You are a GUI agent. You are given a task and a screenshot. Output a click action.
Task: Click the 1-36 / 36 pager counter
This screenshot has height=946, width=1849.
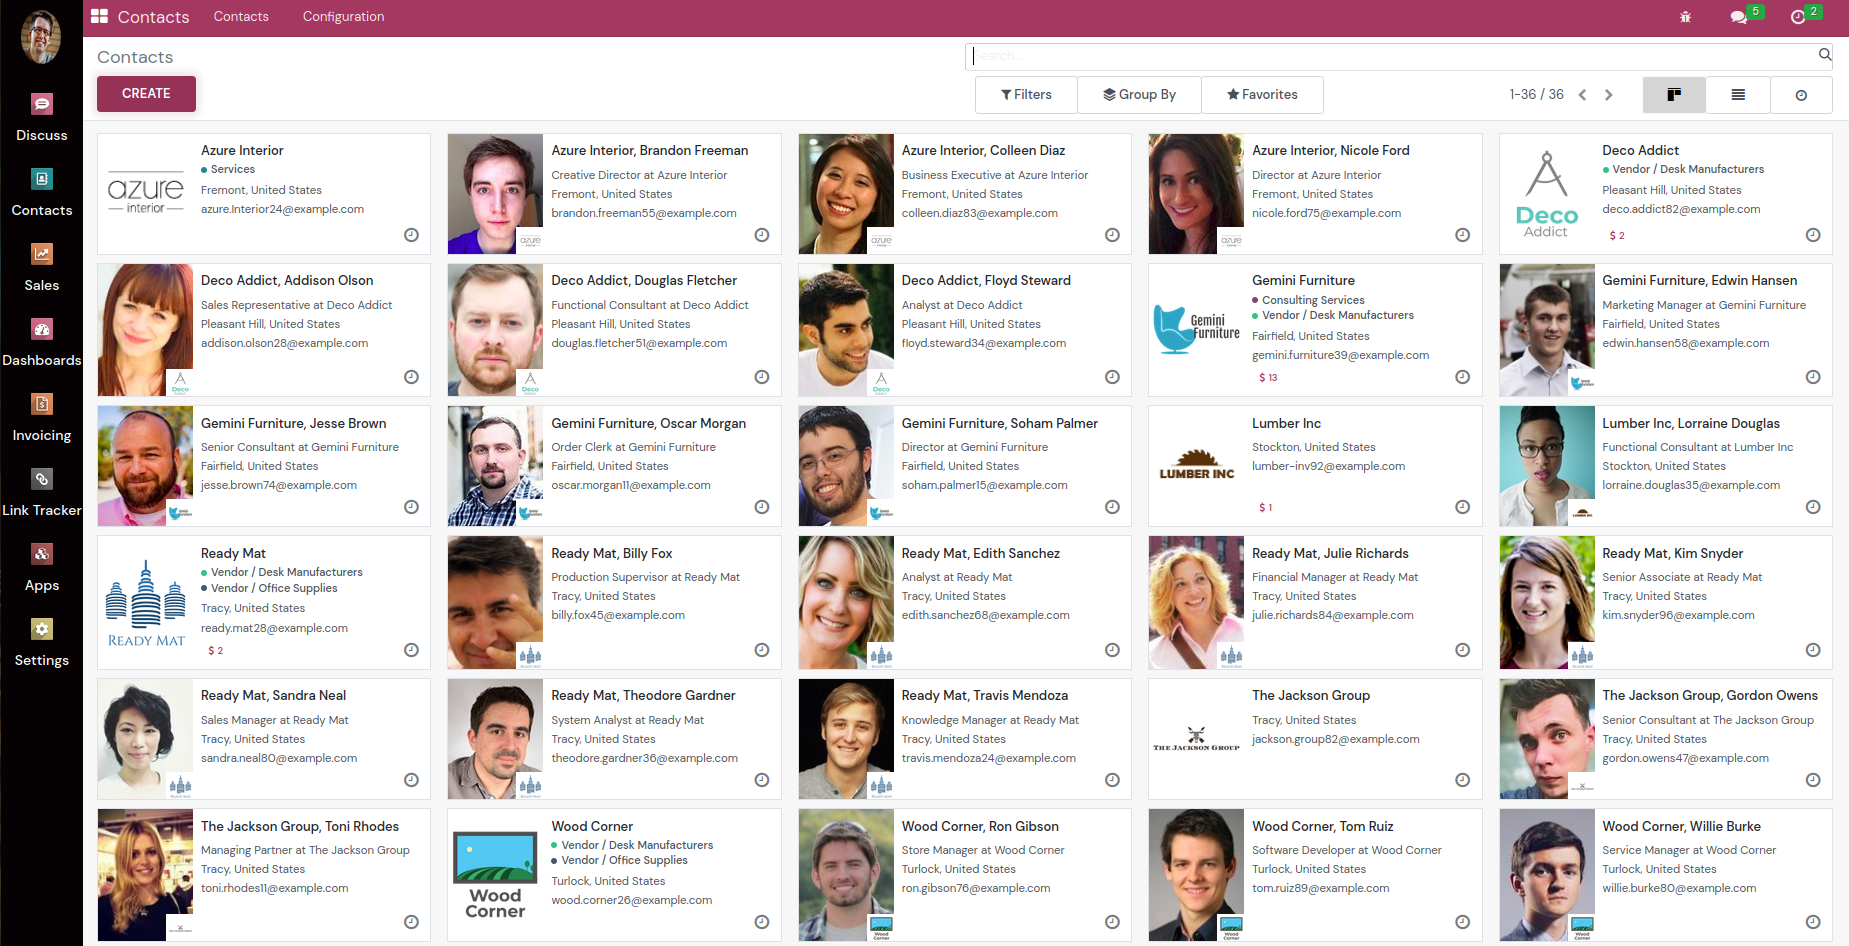(1536, 95)
